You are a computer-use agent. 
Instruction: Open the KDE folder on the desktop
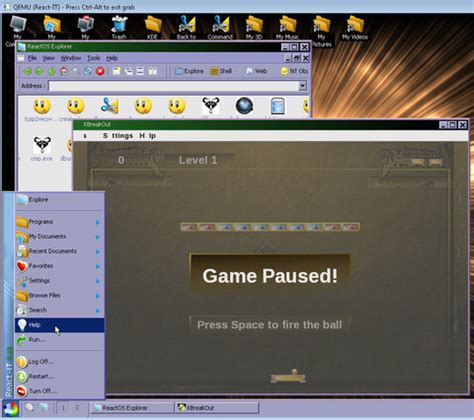click(153, 28)
